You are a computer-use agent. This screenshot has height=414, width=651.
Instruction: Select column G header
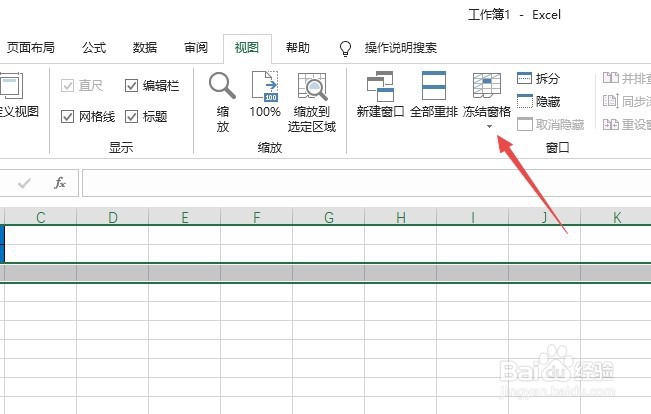coord(329,217)
